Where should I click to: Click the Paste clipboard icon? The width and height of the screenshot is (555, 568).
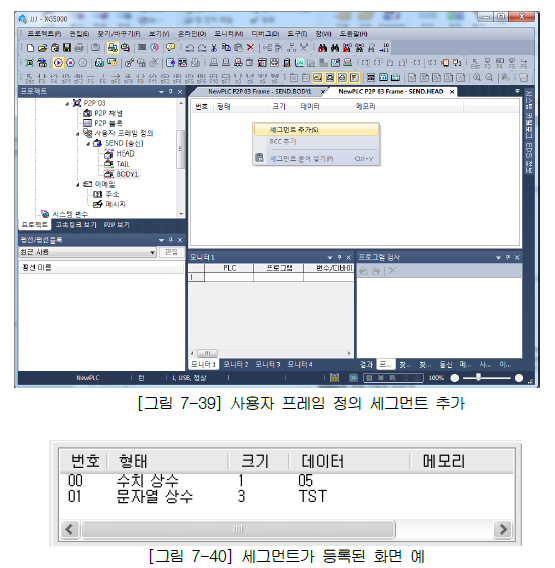238,48
